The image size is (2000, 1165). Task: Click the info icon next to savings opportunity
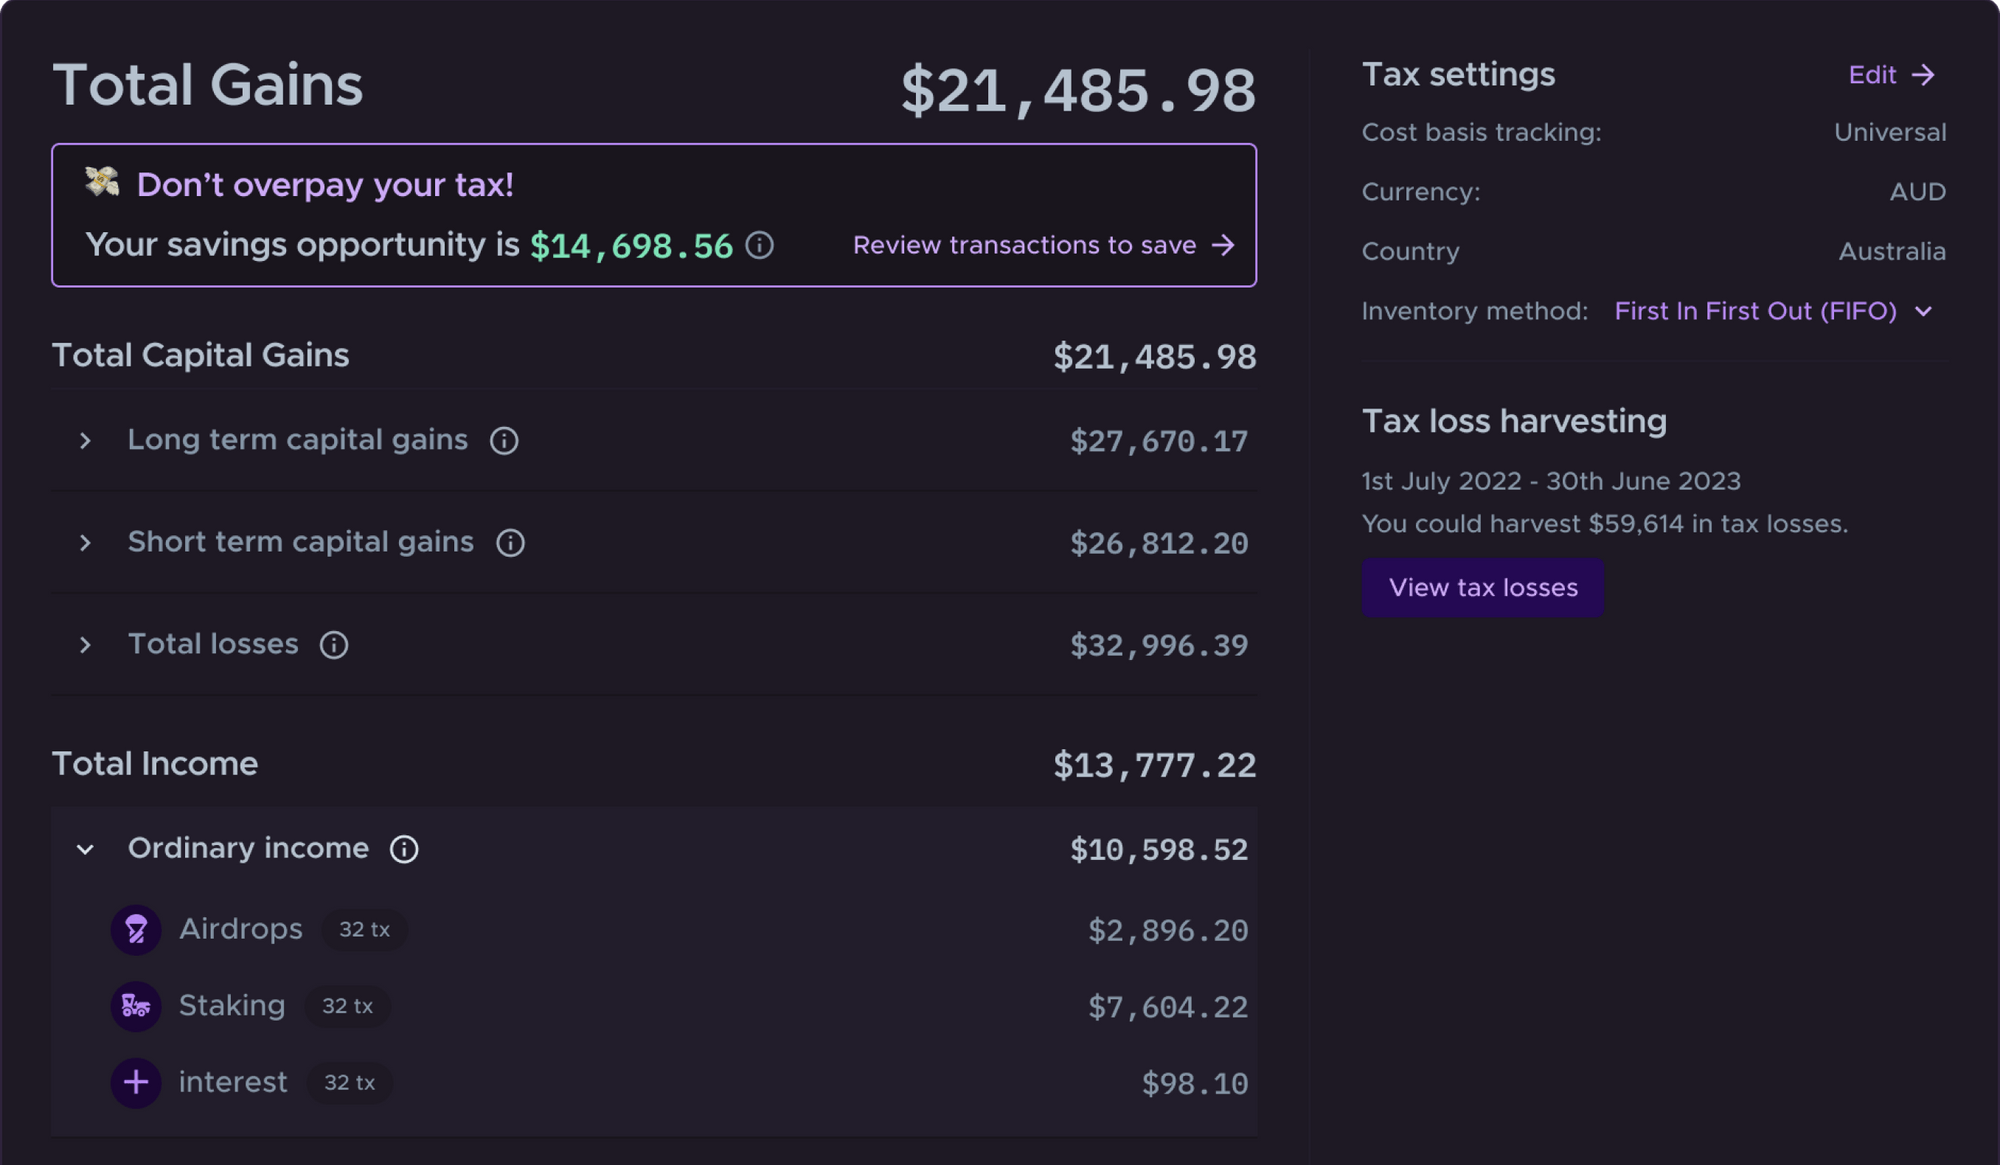click(760, 245)
